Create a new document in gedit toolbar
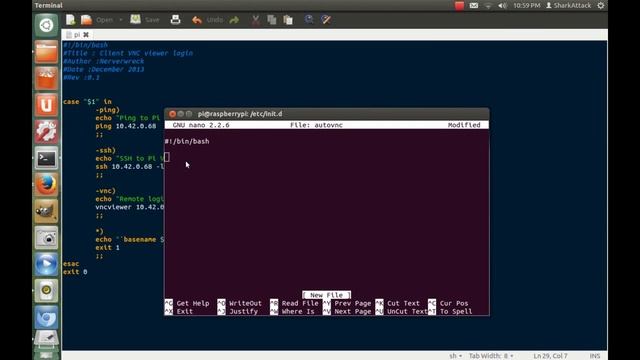This screenshot has height=360, width=640. [x=71, y=20]
